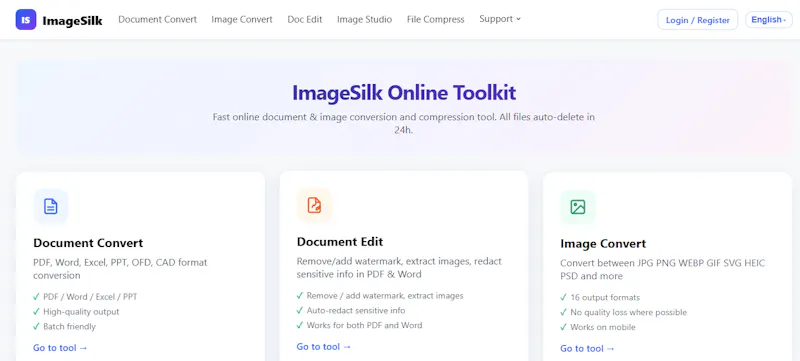This screenshot has width=800, height=361.
Task: Click 'No quality loss where possible' line
Action: [623, 312]
